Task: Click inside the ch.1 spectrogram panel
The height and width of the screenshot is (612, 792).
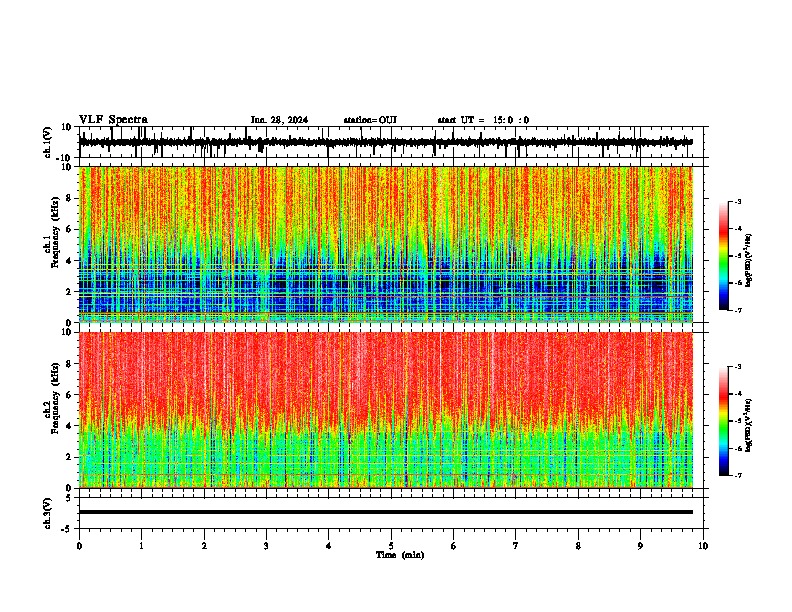Action: [x=386, y=244]
